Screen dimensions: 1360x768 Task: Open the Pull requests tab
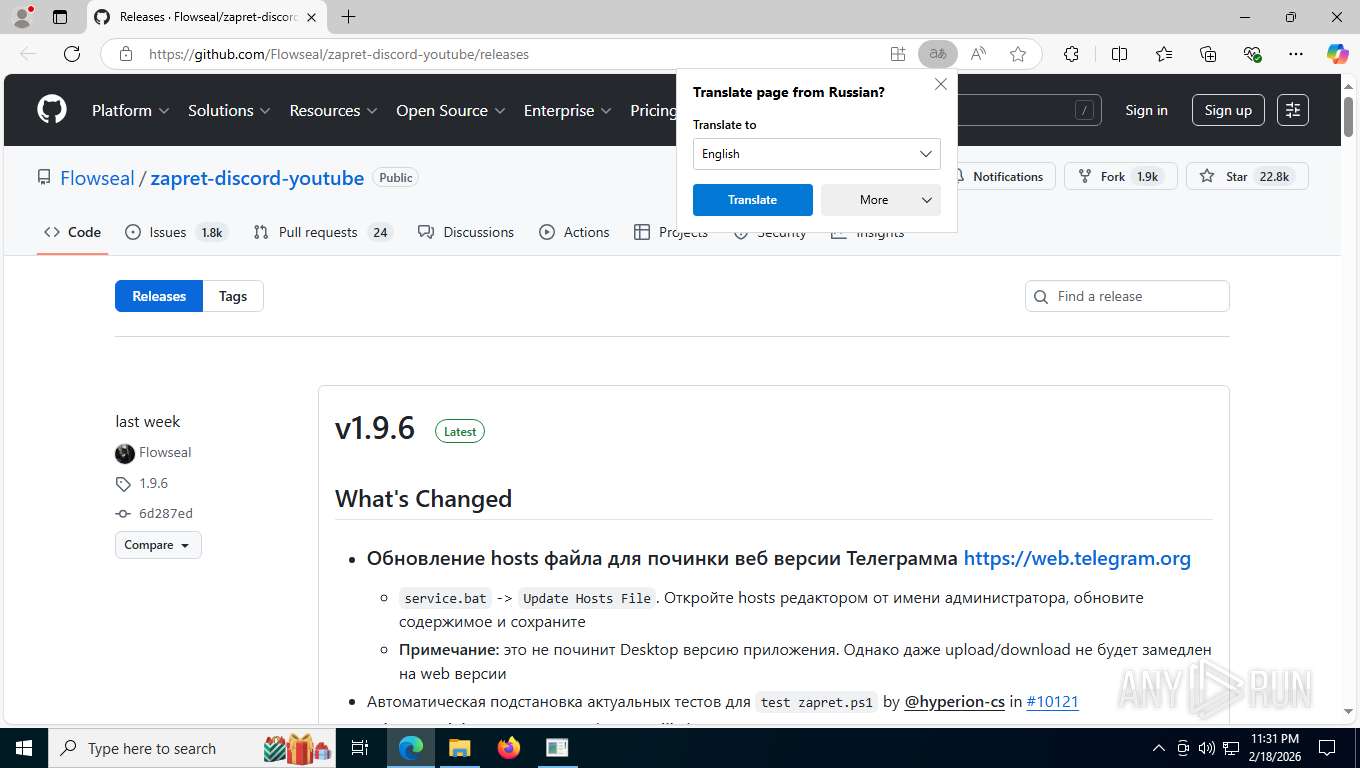coord(321,232)
